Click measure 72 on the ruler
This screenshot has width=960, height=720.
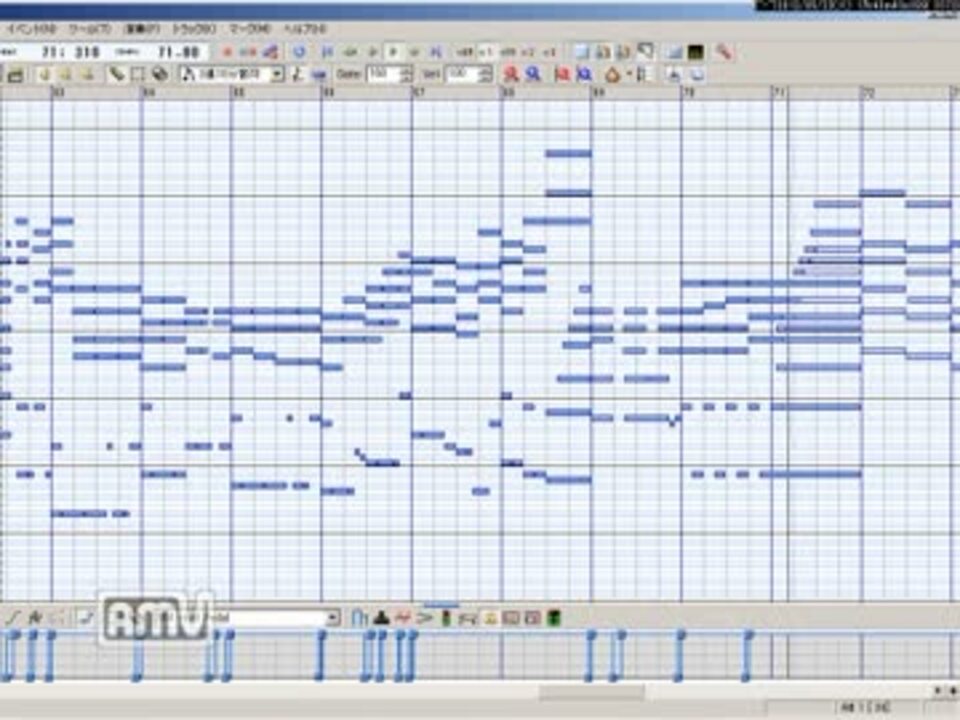point(869,92)
